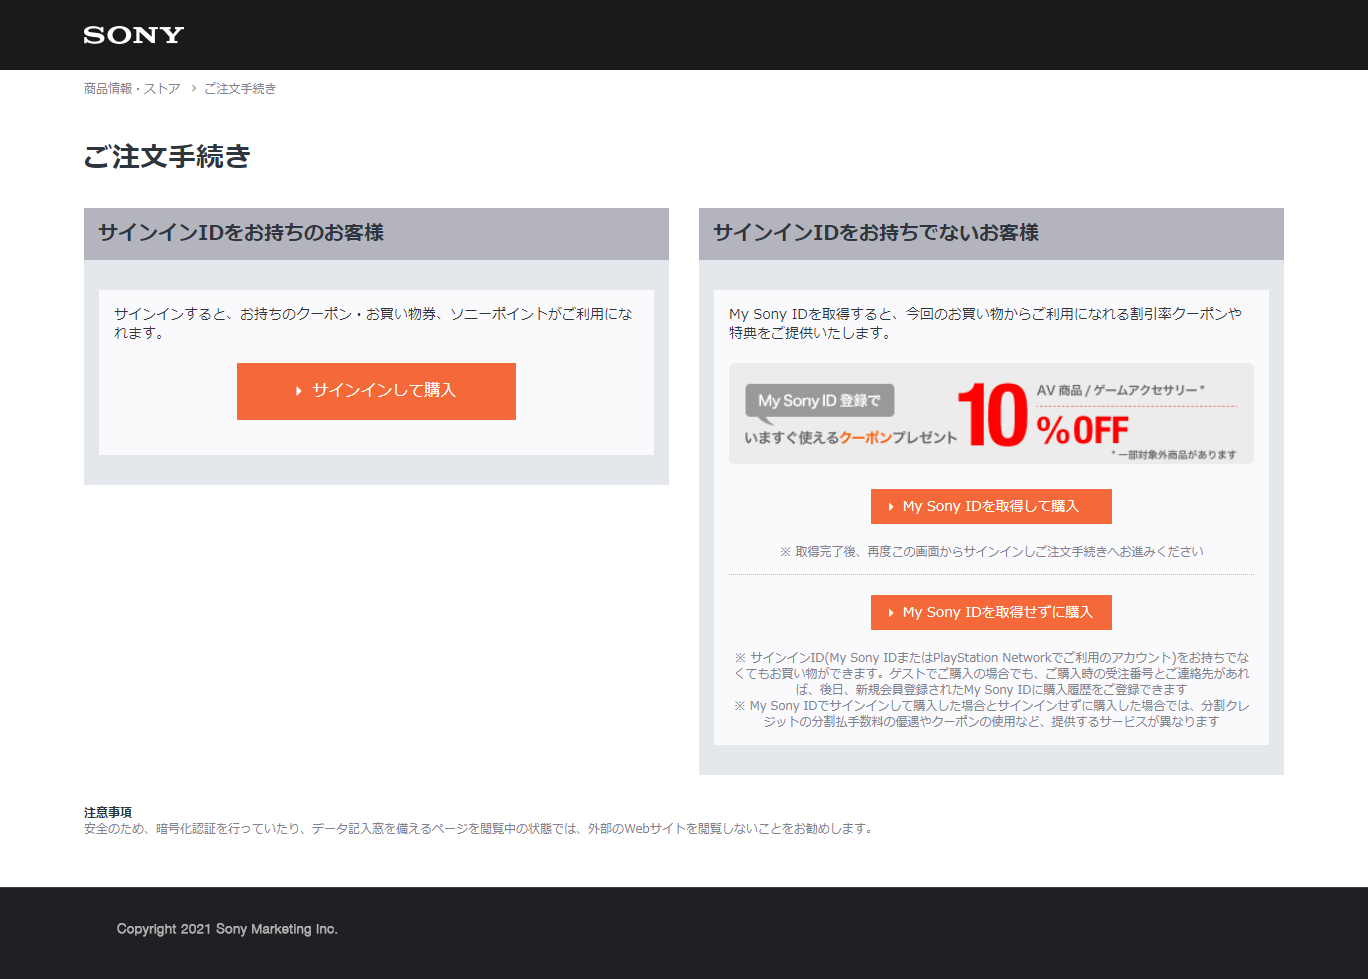Click the SONY logo in header
The height and width of the screenshot is (979, 1368).
point(134,35)
